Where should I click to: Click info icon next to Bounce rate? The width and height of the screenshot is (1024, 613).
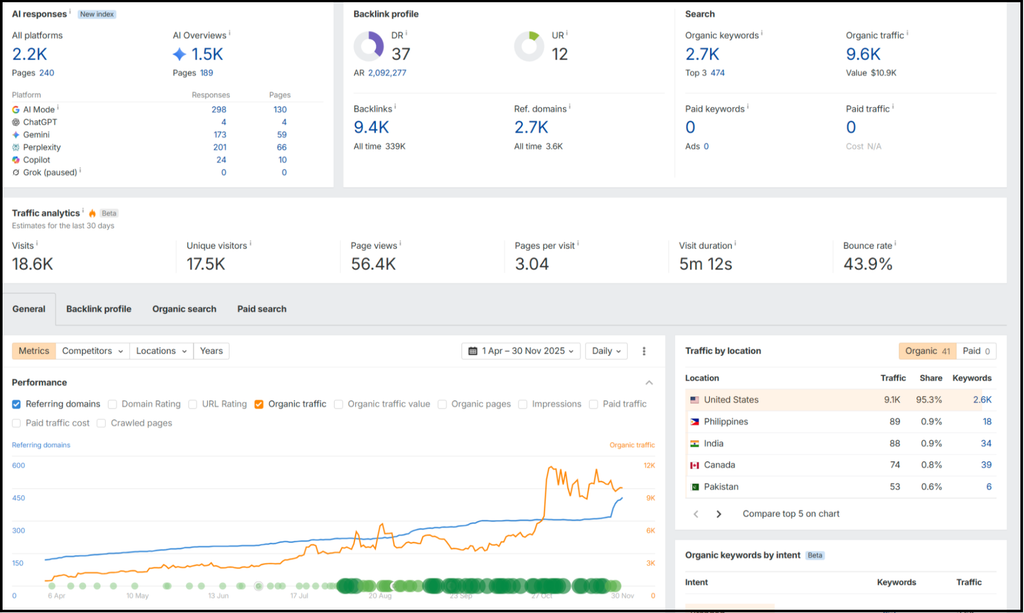[x=895, y=244]
